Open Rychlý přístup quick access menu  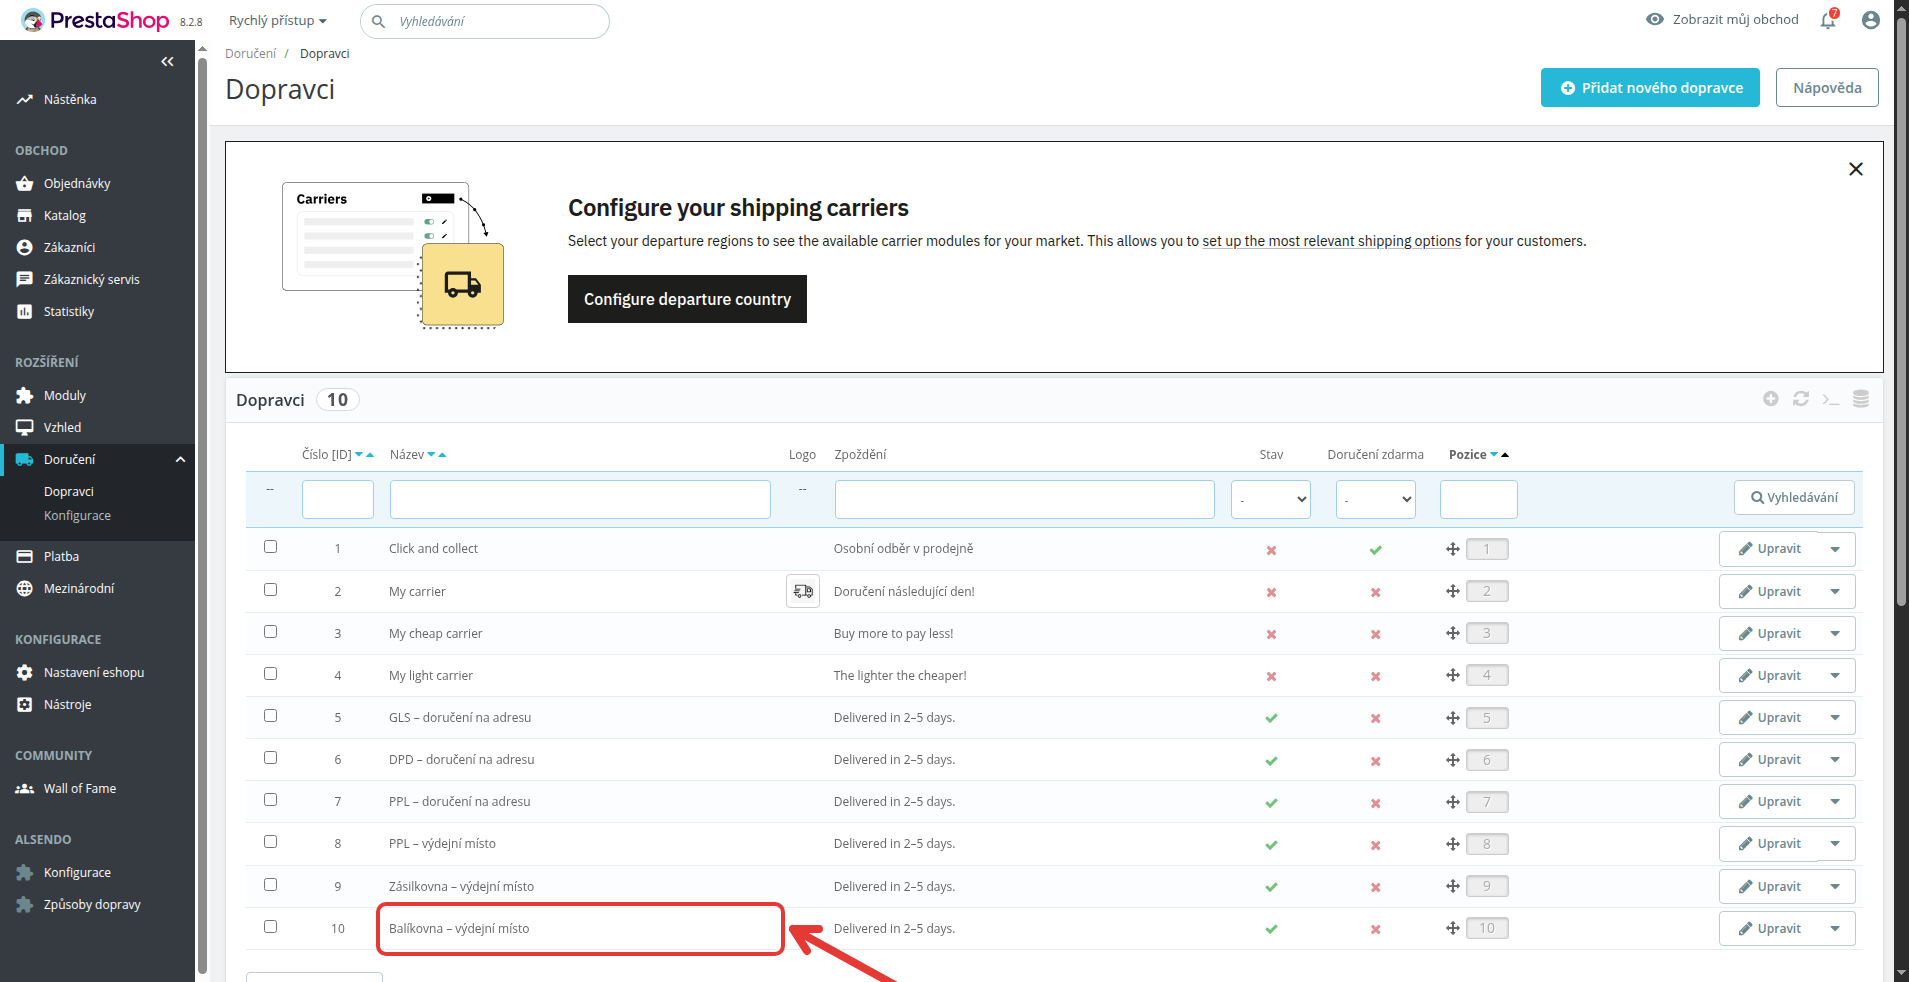278,21
